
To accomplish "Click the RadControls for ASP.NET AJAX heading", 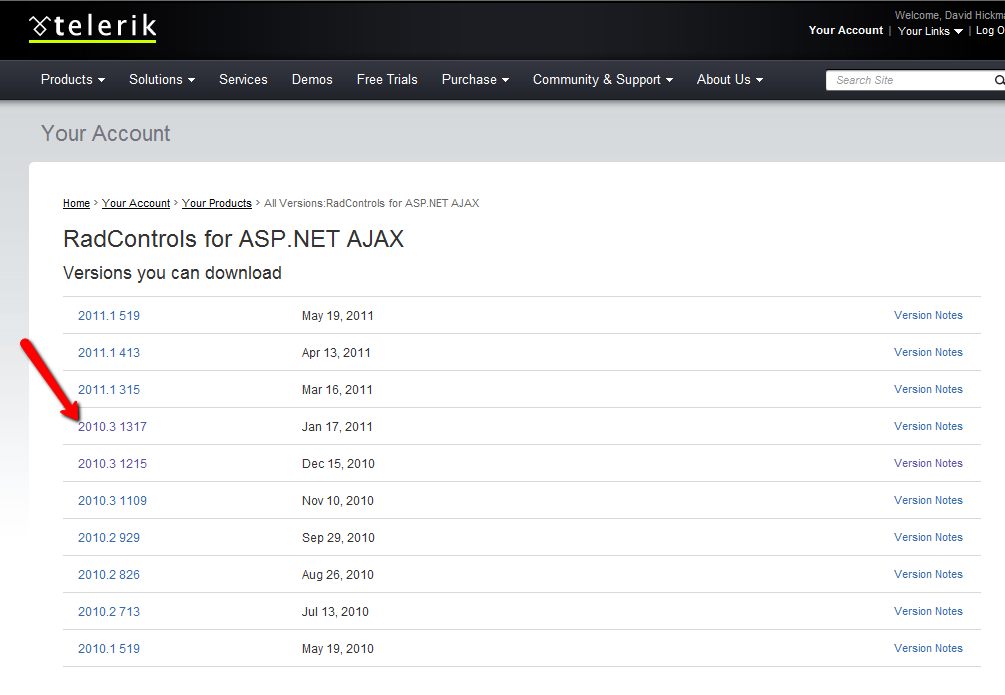I will 233,239.
